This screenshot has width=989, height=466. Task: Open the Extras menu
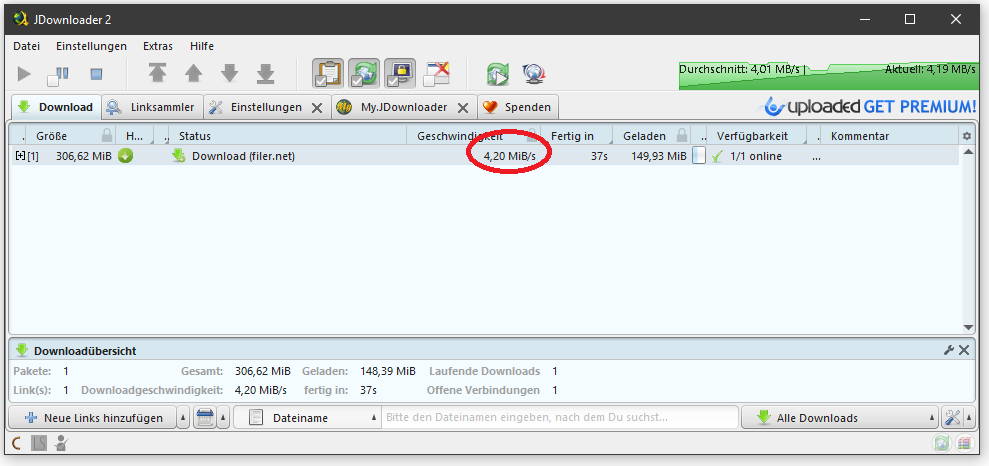coord(158,46)
